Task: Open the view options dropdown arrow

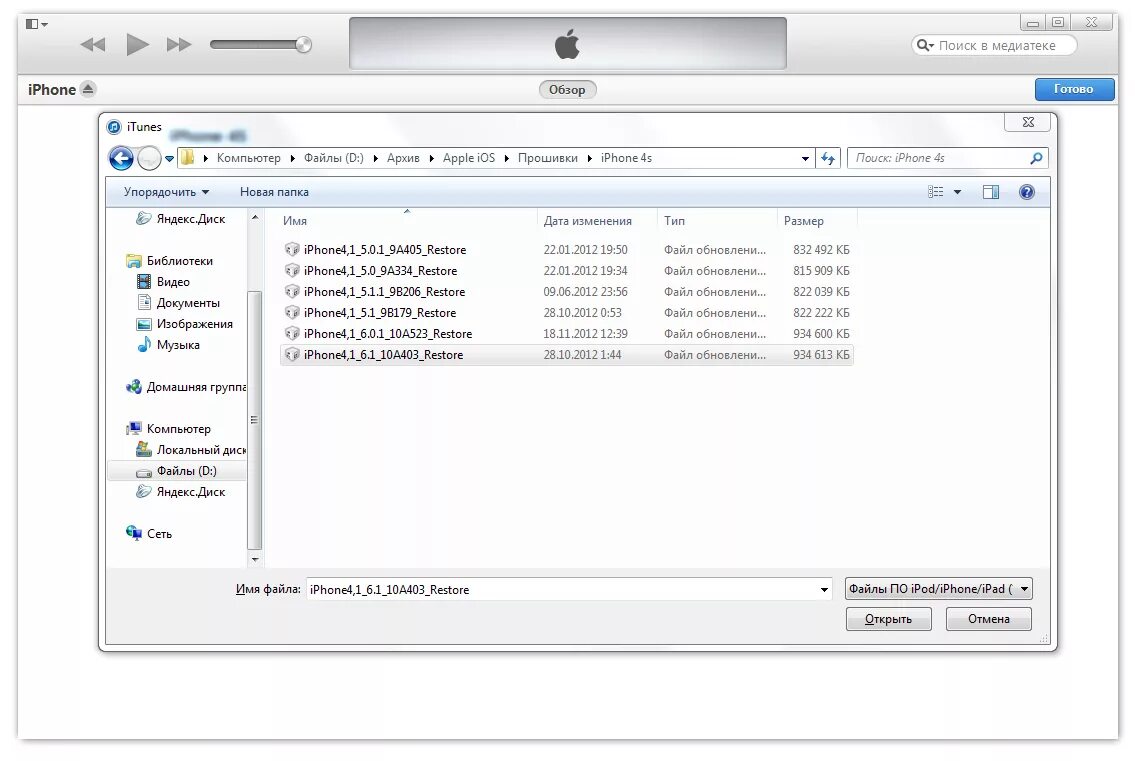Action: pyautogui.click(x=957, y=192)
